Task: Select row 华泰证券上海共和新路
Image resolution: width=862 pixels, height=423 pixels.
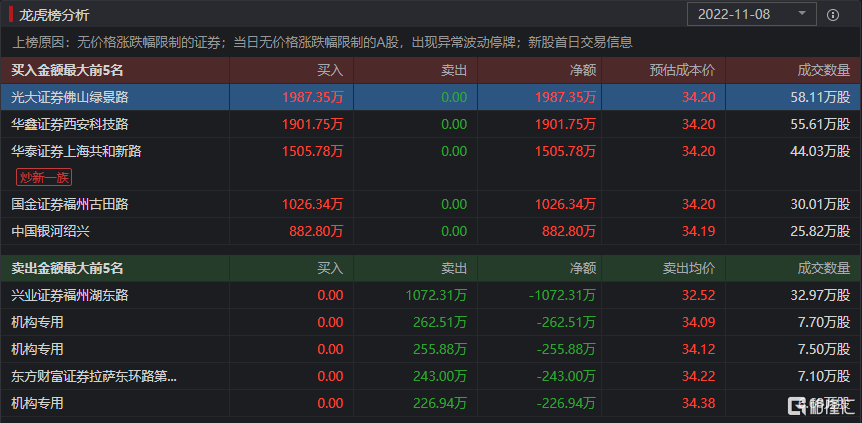Action: (431, 164)
